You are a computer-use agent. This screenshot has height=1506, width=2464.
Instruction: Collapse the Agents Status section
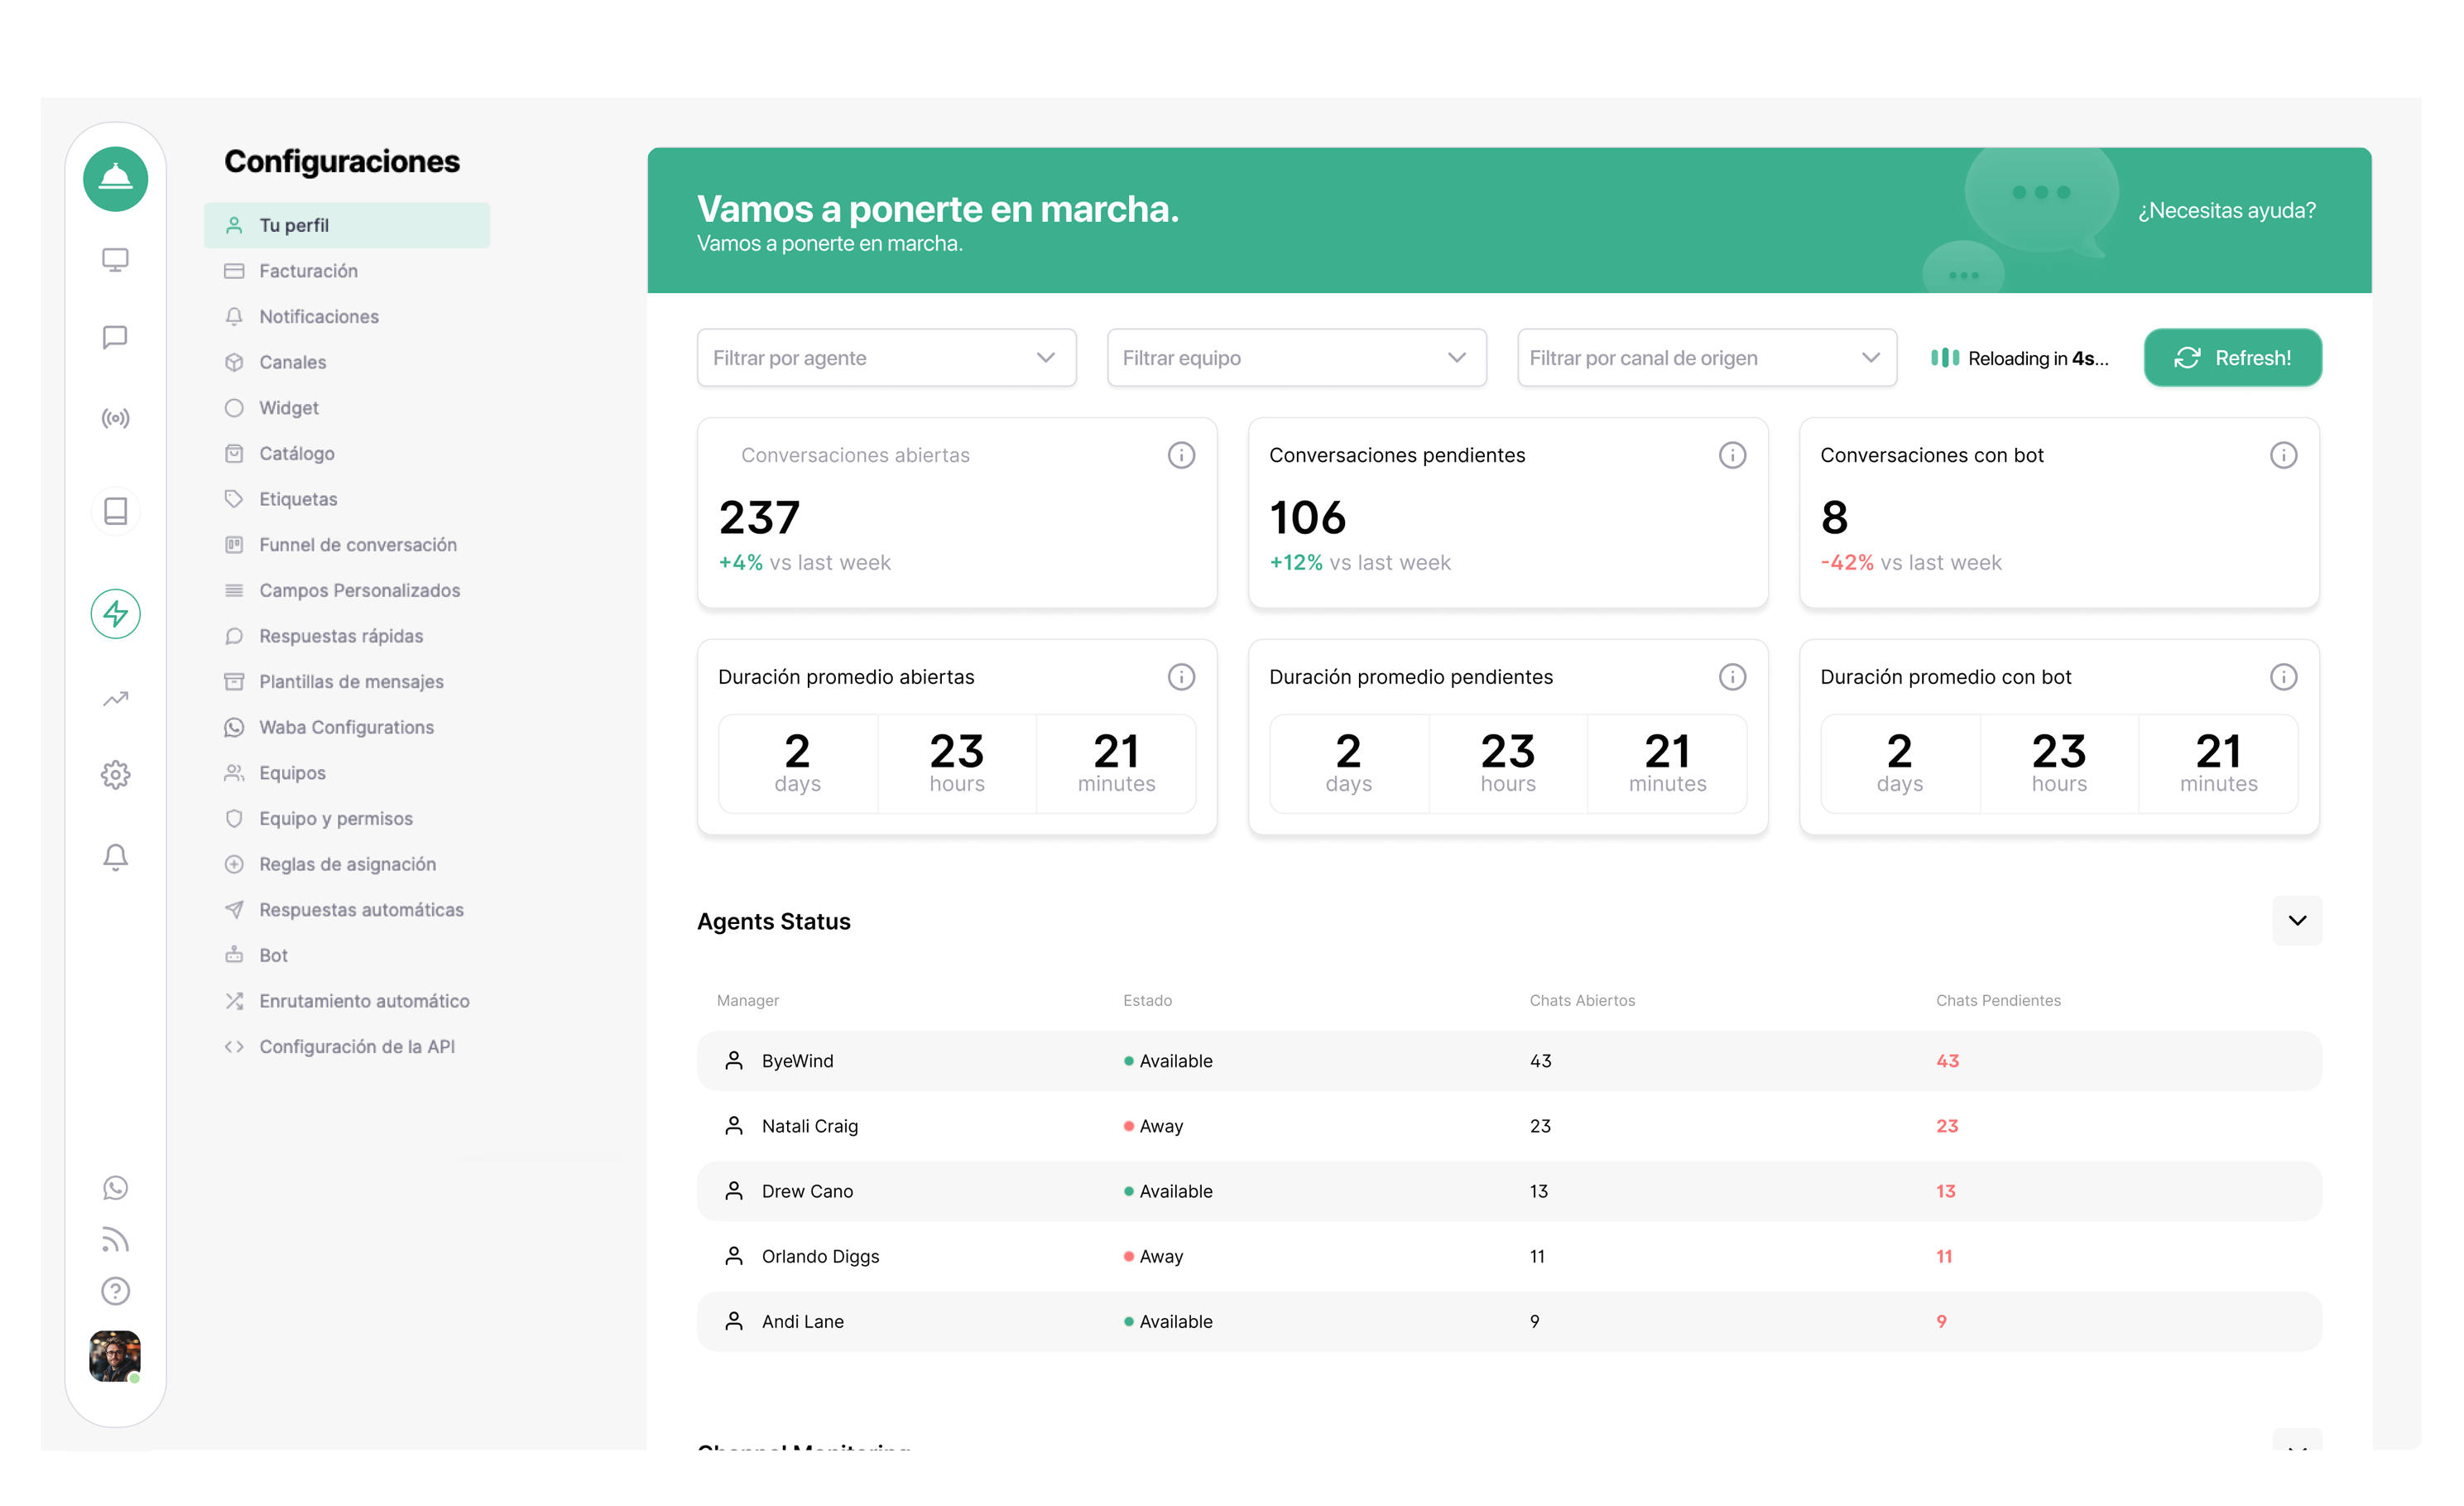coord(2297,920)
